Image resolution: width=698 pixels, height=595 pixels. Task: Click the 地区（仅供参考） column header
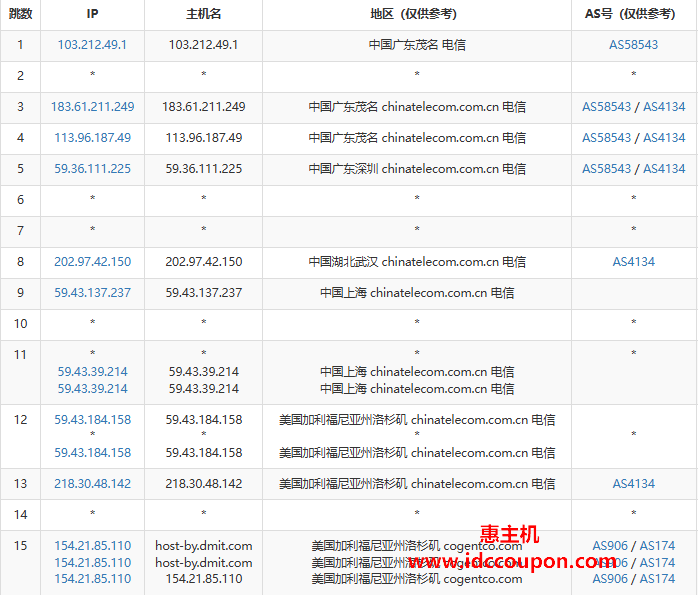[417, 15]
